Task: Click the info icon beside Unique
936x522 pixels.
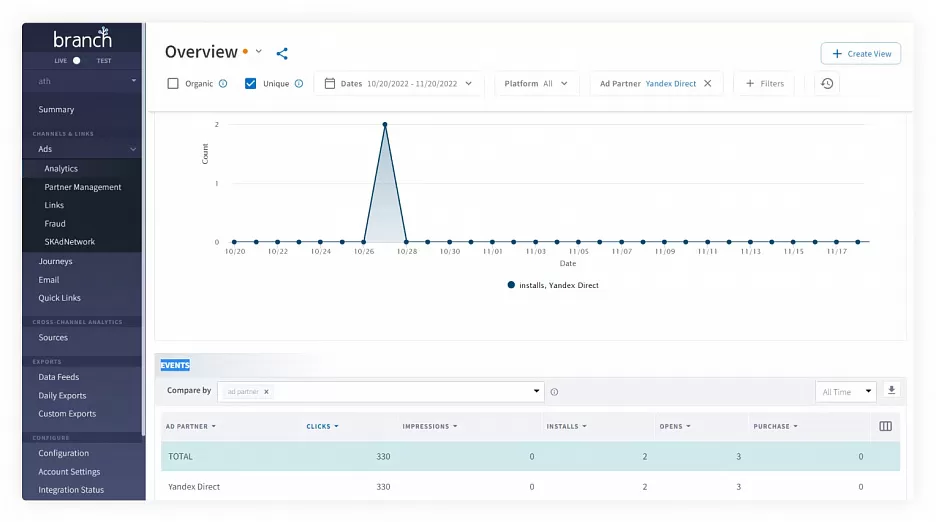Action: tap(299, 84)
